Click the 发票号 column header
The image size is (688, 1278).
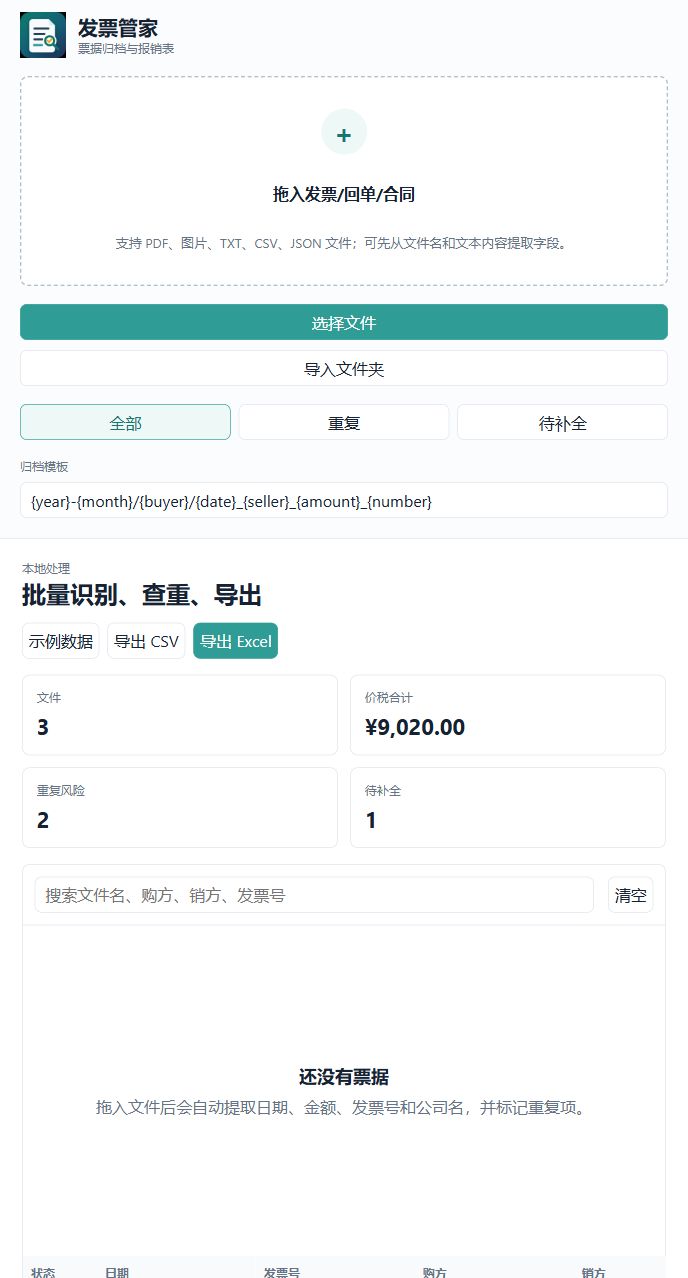click(282, 1273)
